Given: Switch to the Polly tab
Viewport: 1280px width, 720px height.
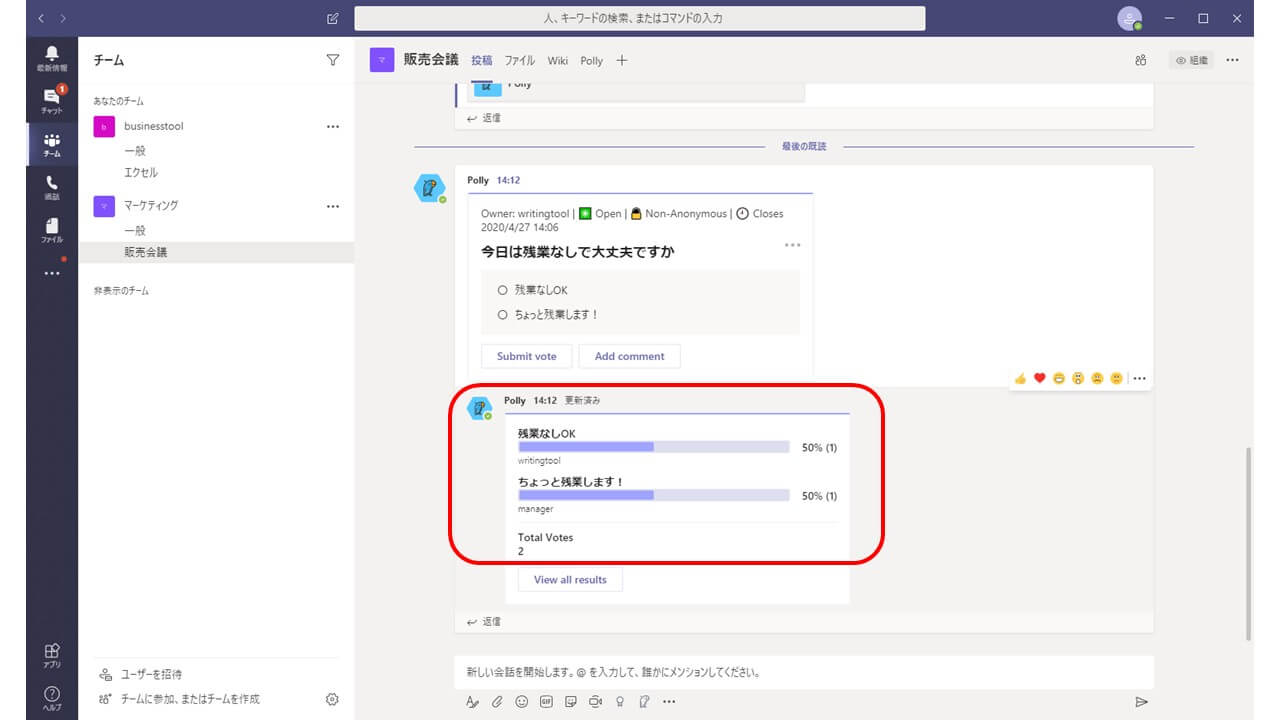Looking at the screenshot, I should point(591,61).
